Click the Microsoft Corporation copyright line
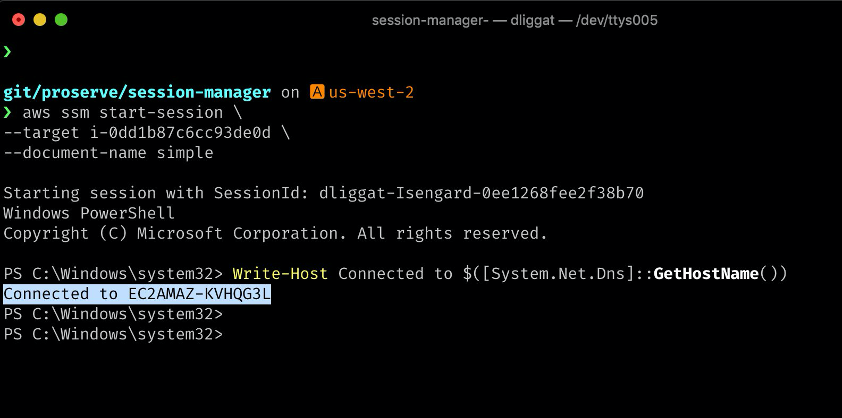The image size is (842, 418). [275, 234]
